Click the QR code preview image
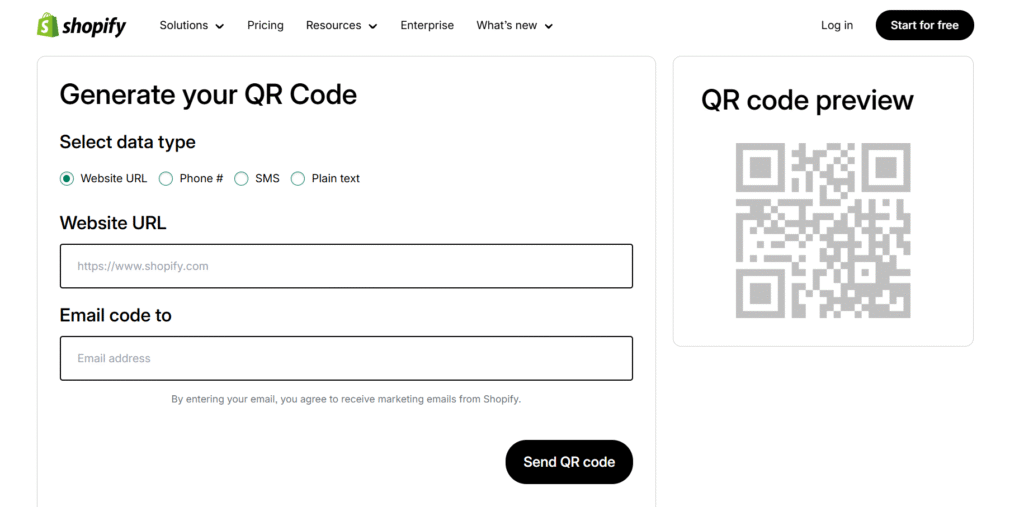 823,230
